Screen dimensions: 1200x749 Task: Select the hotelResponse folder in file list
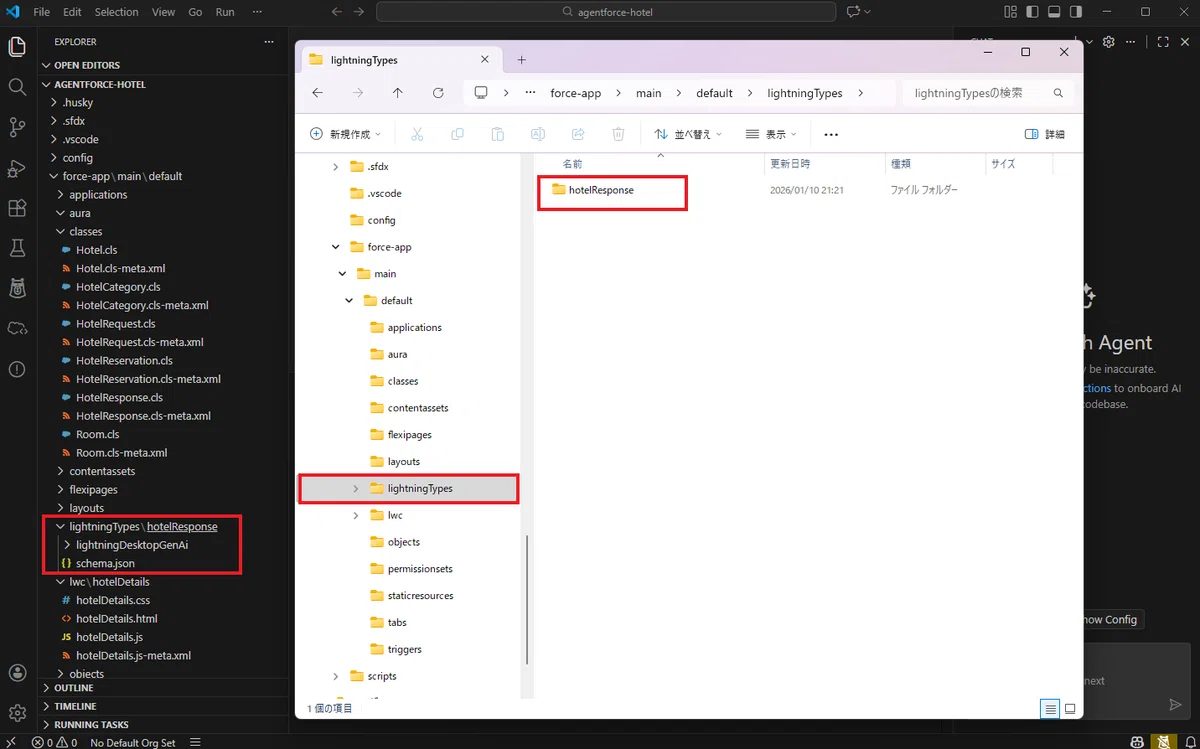coord(601,190)
